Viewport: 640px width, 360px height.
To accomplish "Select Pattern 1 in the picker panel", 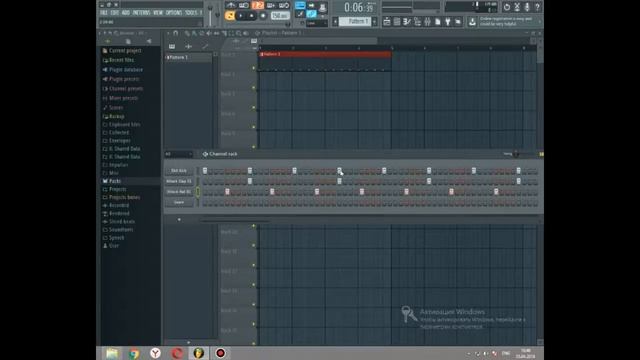I will 189,58.
